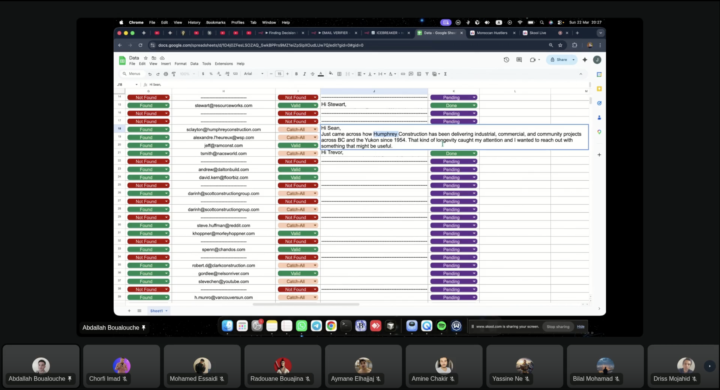
Task: Click the Menus search box
Action: [x=132, y=74]
